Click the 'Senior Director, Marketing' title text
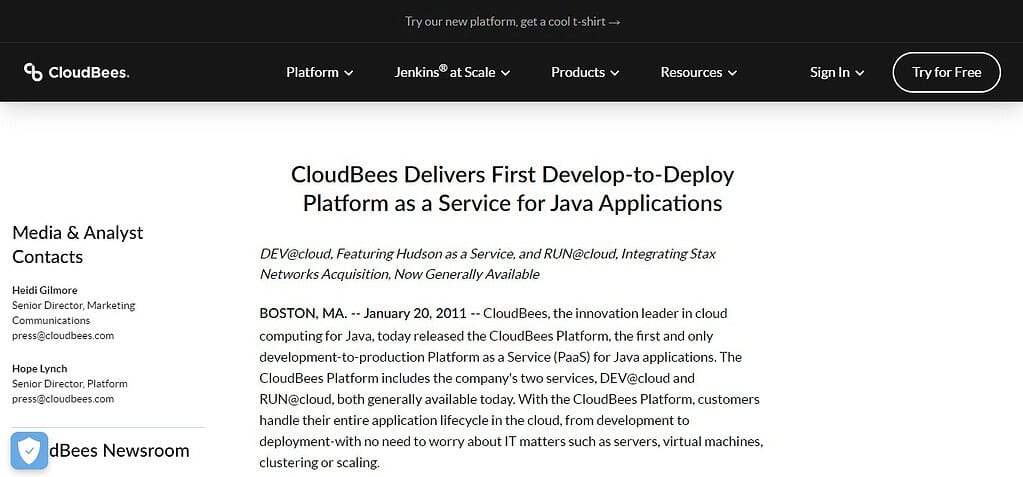 pyautogui.click(x=74, y=305)
